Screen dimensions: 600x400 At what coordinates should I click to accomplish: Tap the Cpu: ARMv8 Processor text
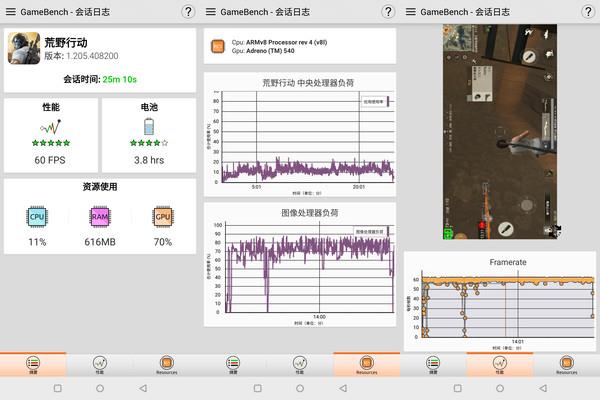(x=279, y=42)
